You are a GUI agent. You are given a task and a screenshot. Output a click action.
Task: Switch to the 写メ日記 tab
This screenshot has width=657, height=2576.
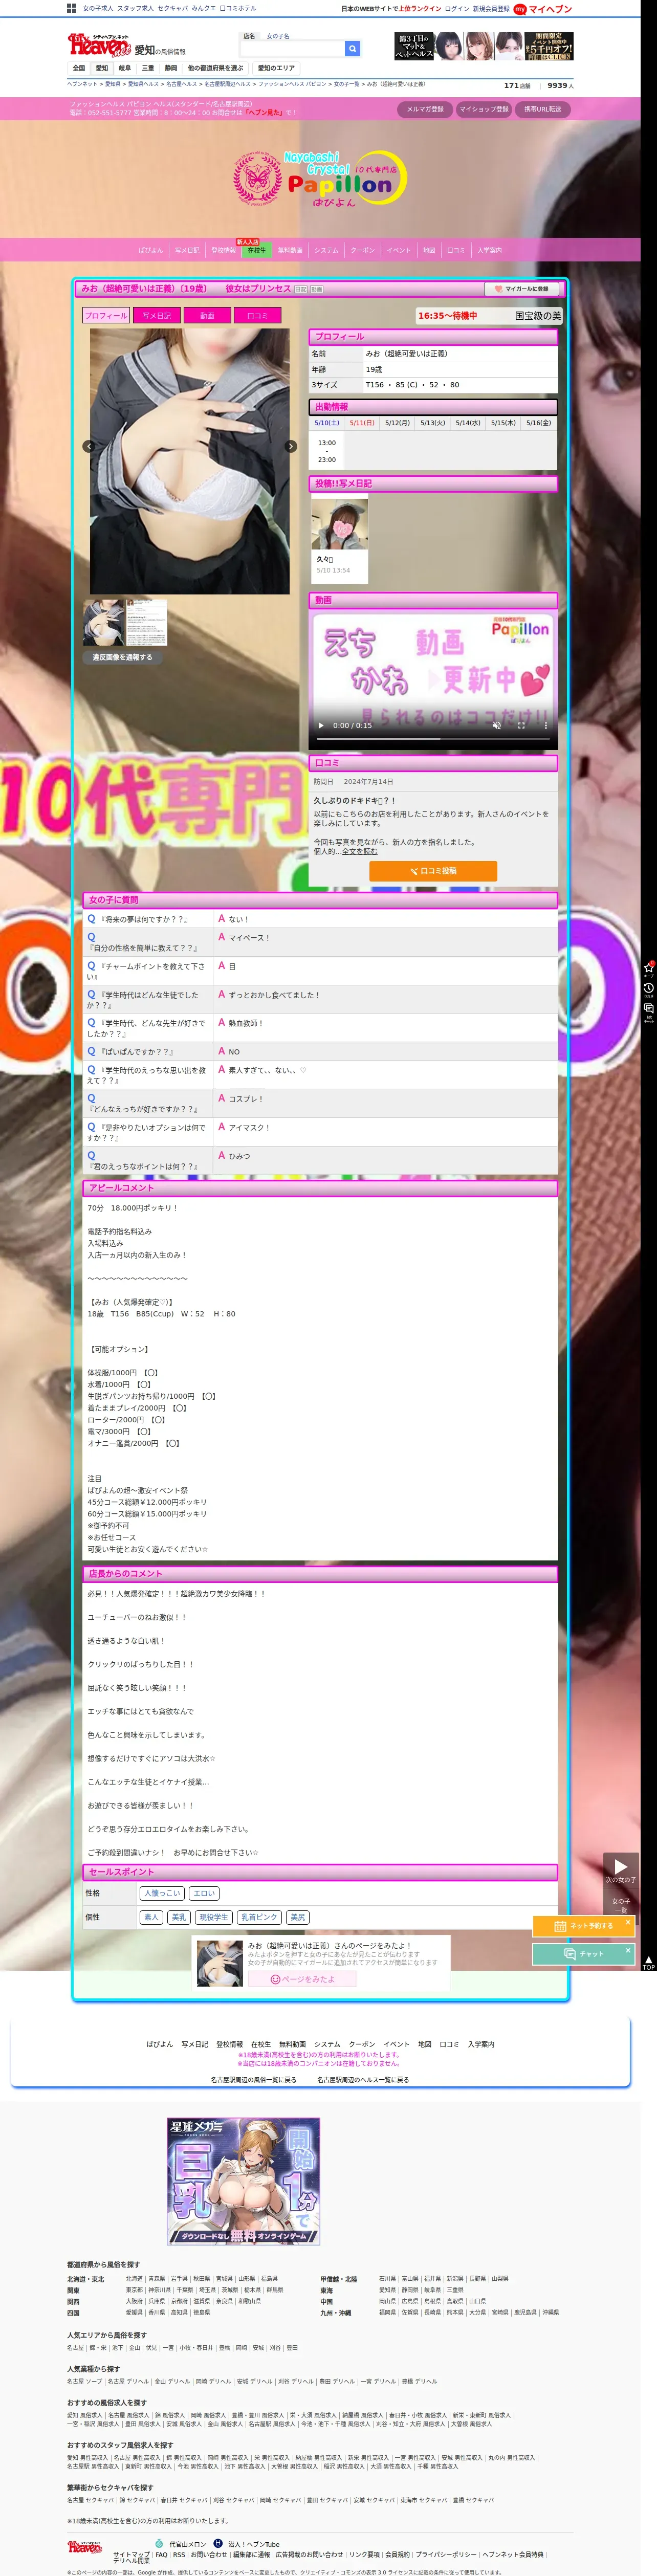[x=156, y=315]
